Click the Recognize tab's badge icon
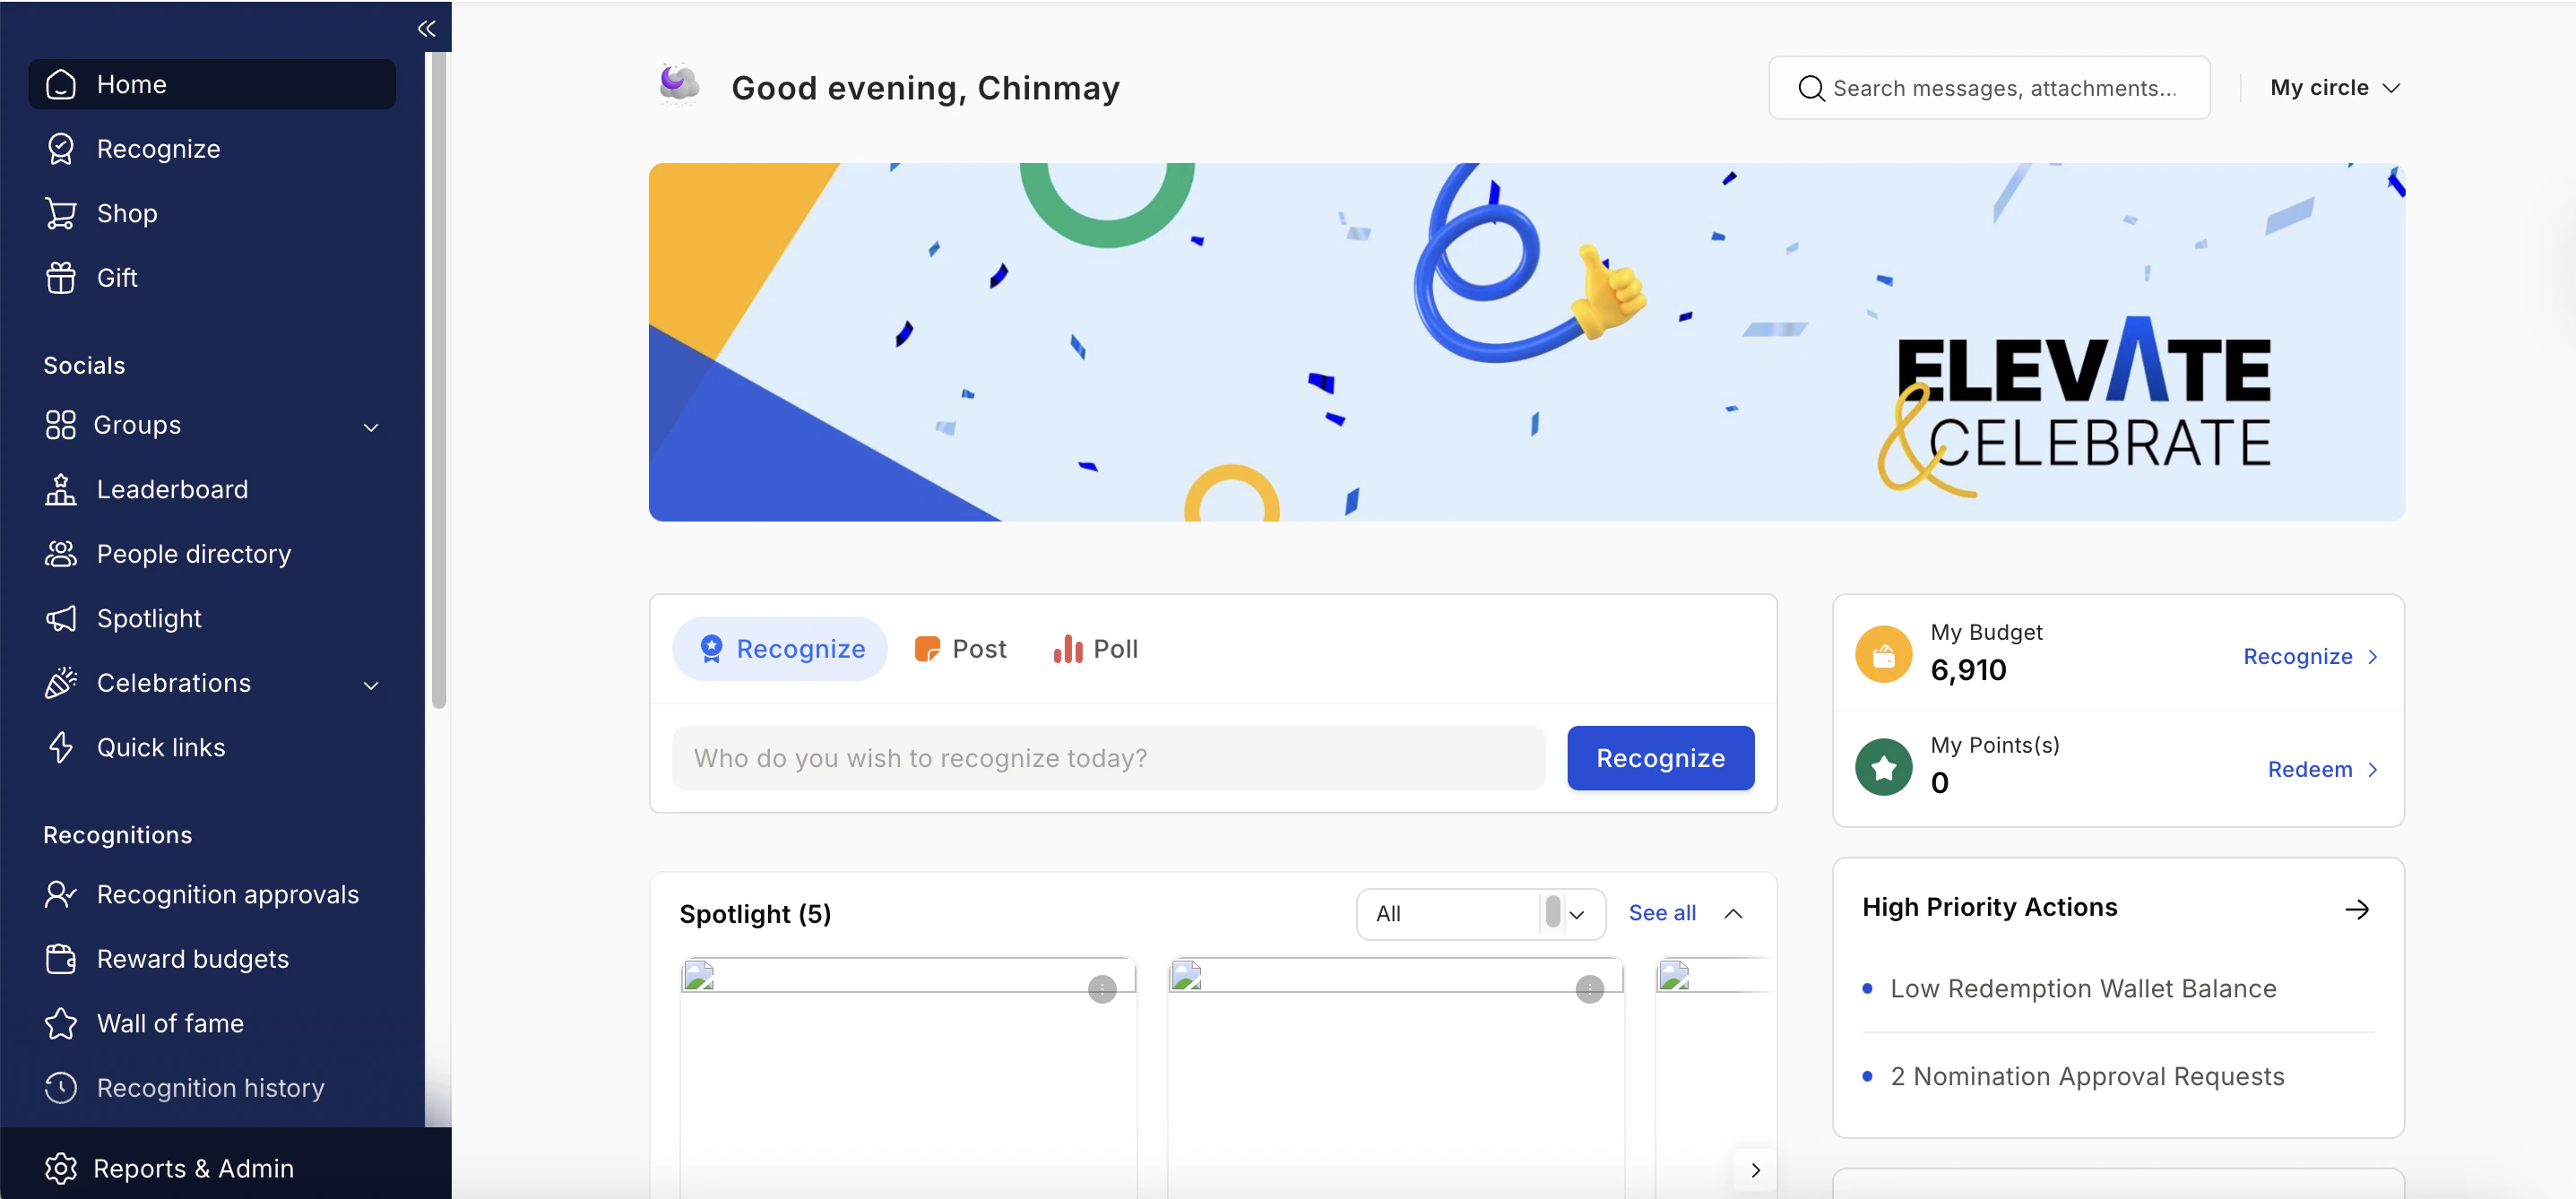The width and height of the screenshot is (2576, 1199). tap(711, 649)
